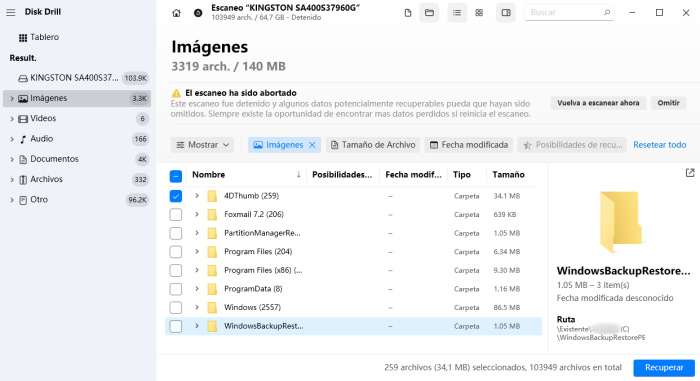The image size is (700, 381).
Task: Sort by the Tipo column header
Action: 462,175
